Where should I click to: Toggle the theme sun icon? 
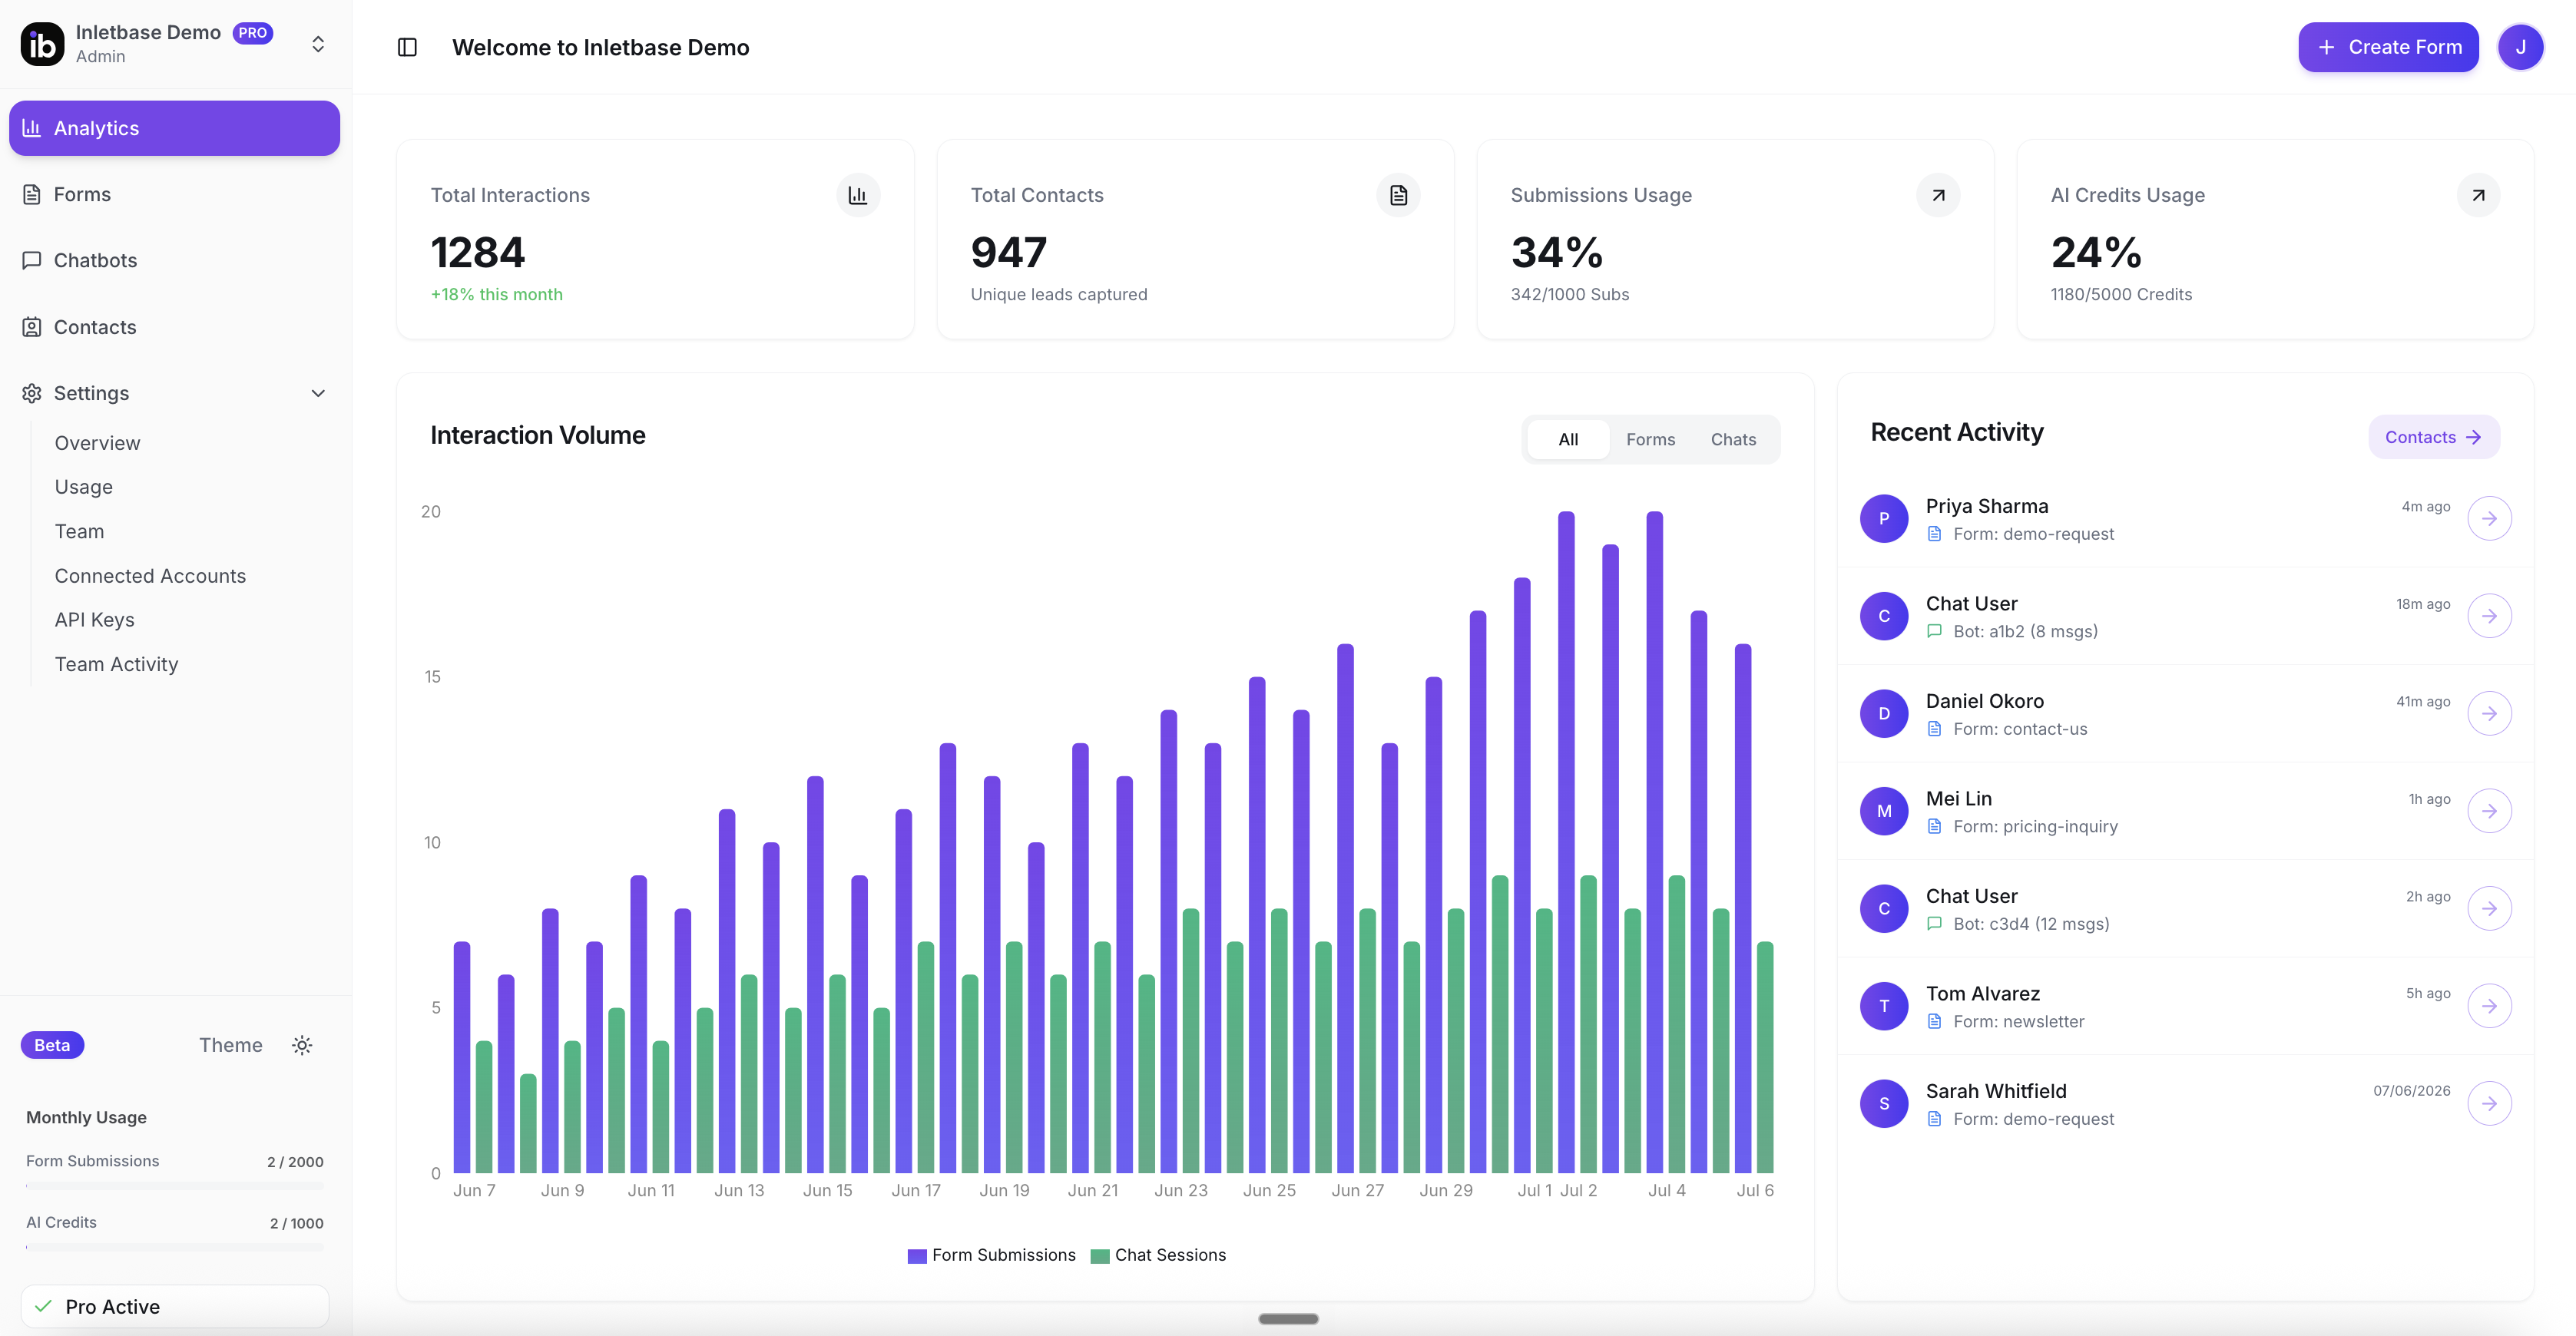point(302,1045)
